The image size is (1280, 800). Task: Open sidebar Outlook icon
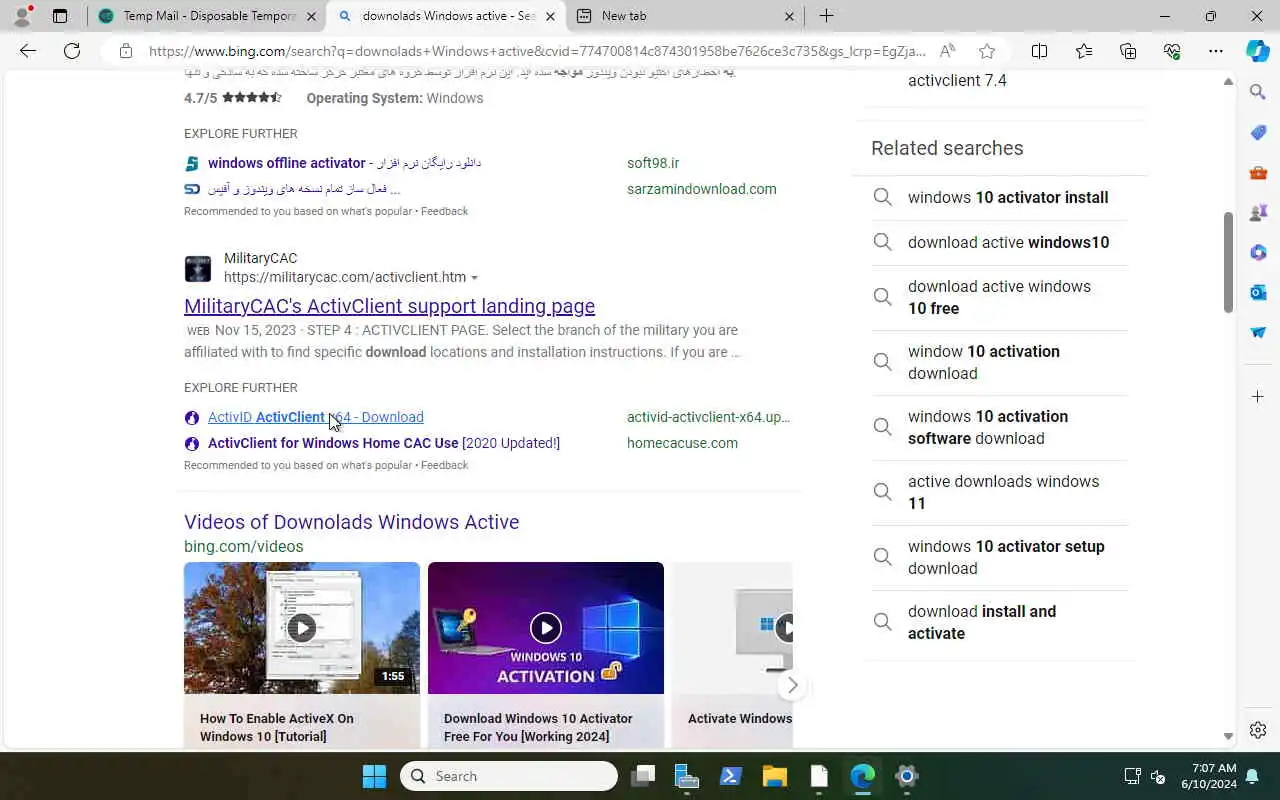click(1258, 292)
